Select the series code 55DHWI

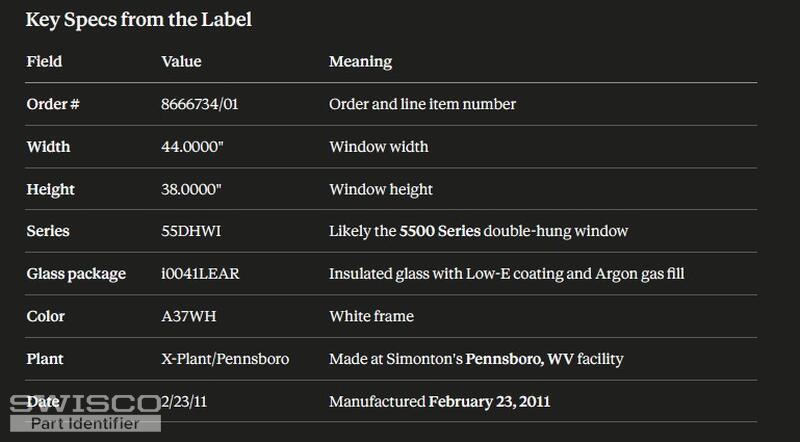(191, 231)
